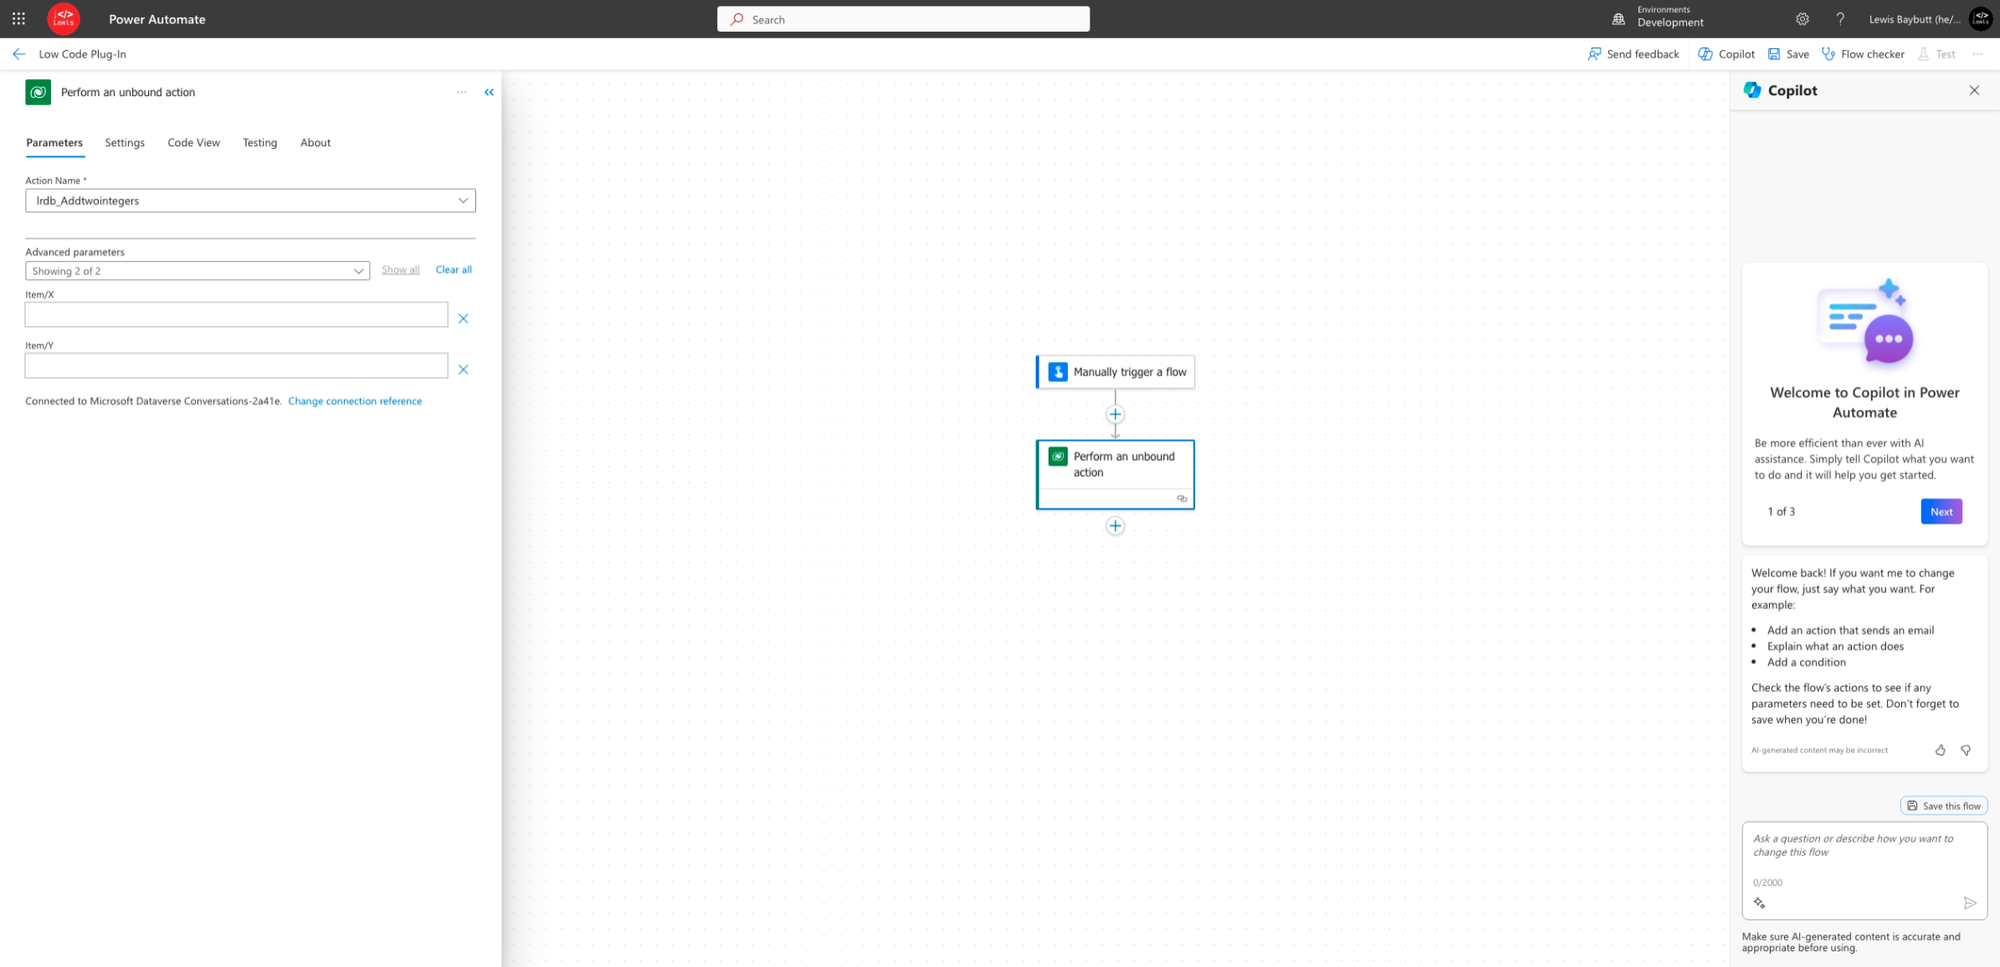Viewport: 2000px width, 967px height.
Task: Click the manual trigger icon on card
Action: click(x=1058, y=372)
